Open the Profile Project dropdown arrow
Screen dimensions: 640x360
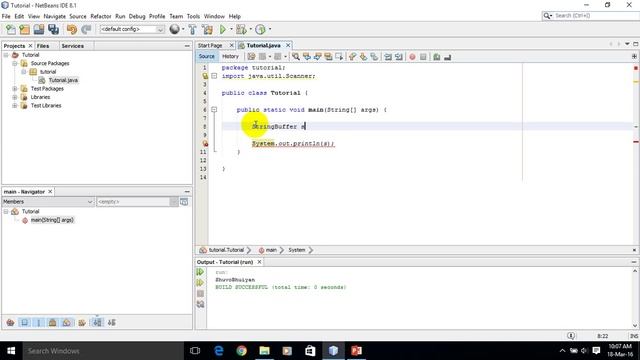(x=269, y=29)
